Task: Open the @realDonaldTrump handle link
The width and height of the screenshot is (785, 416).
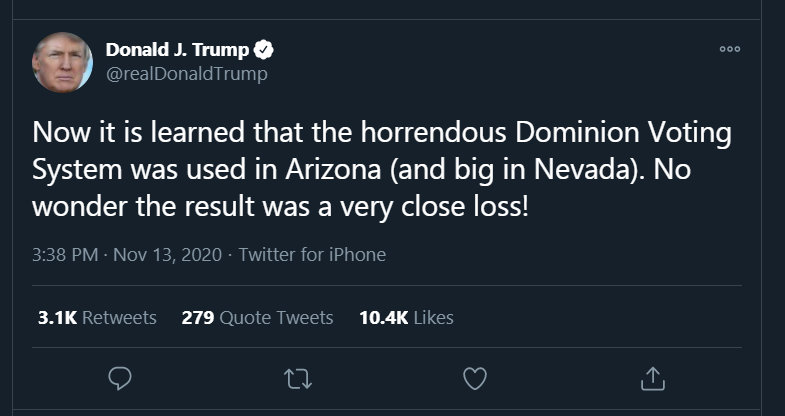Action: coord(187,73)
